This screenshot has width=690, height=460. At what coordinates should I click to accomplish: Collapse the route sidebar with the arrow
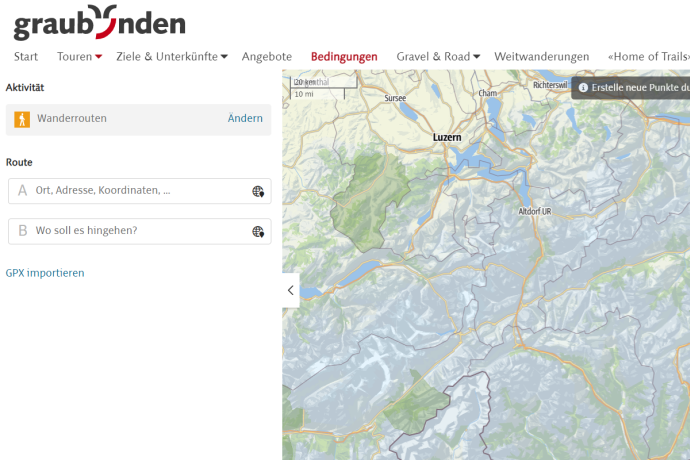[x=291, y=290]
